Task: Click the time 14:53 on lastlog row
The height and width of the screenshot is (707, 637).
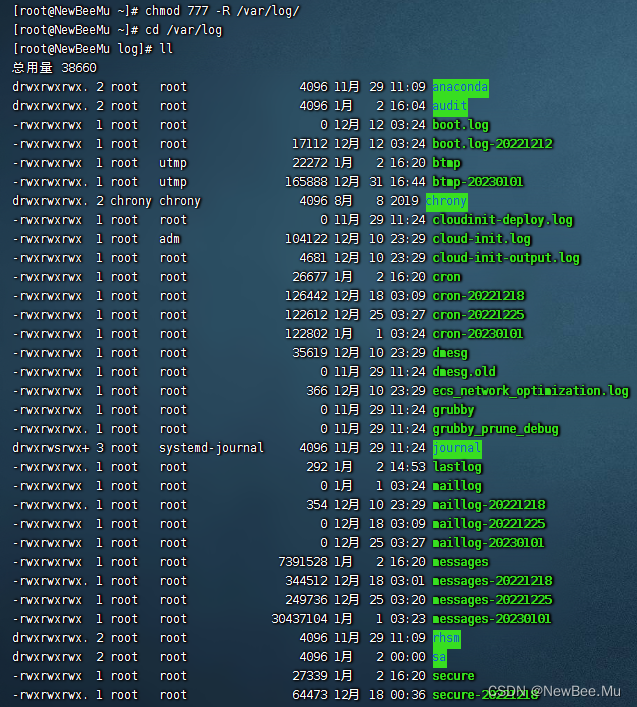Action: point(408,467)
